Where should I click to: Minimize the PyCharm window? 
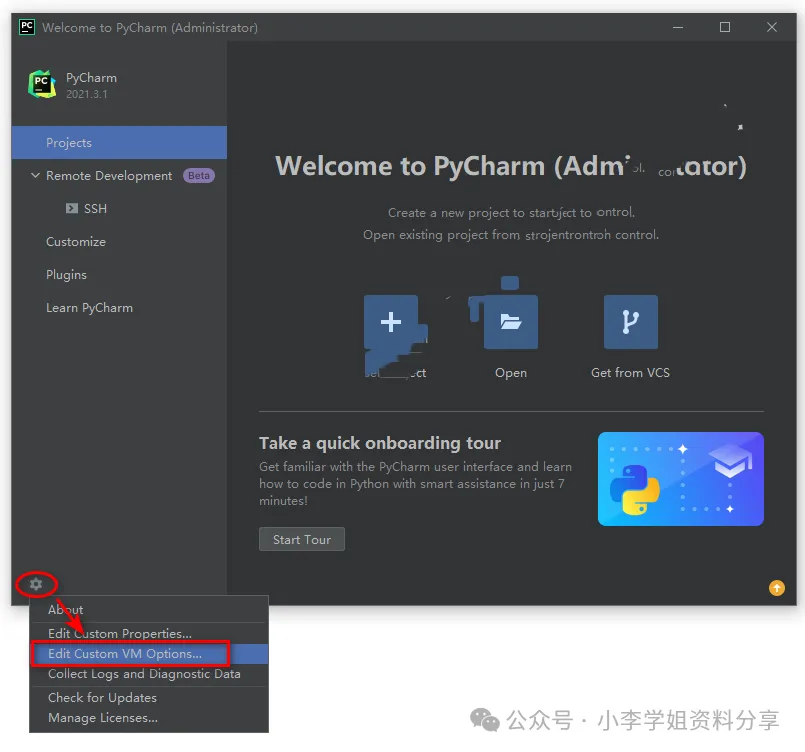tap(678, 27)
